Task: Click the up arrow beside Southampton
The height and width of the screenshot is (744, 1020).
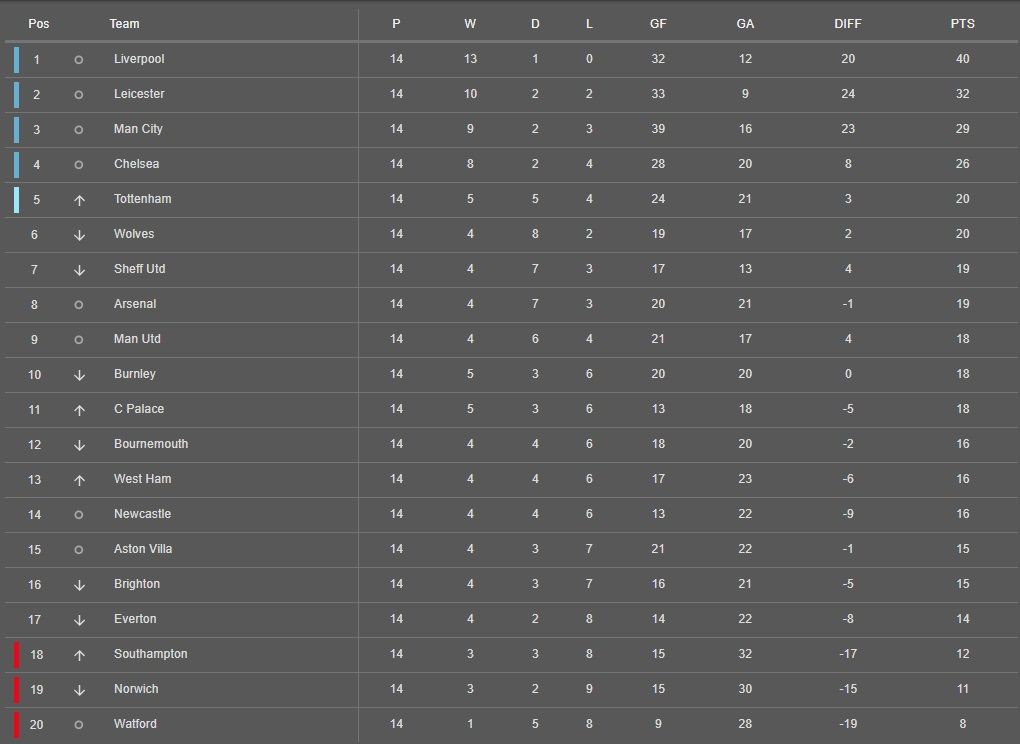Action: point(79,655)
